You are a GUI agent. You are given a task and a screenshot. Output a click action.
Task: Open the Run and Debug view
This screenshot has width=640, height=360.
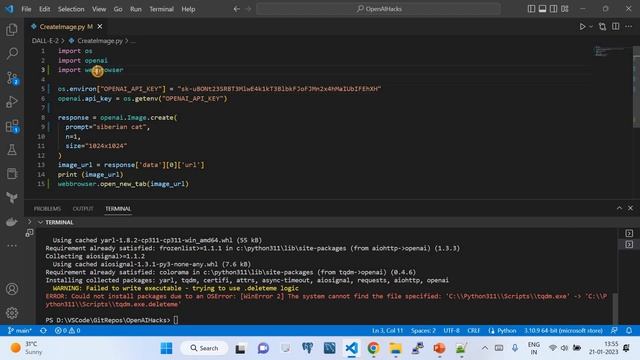point(12,102)
